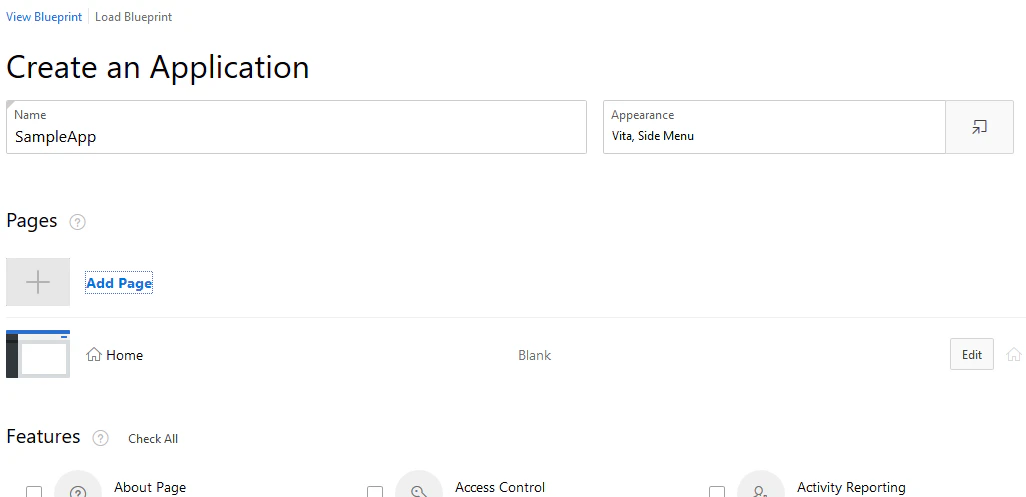Click the house icon beside Home
This screenshot has width=1026, height=497.
pos(94,354)
